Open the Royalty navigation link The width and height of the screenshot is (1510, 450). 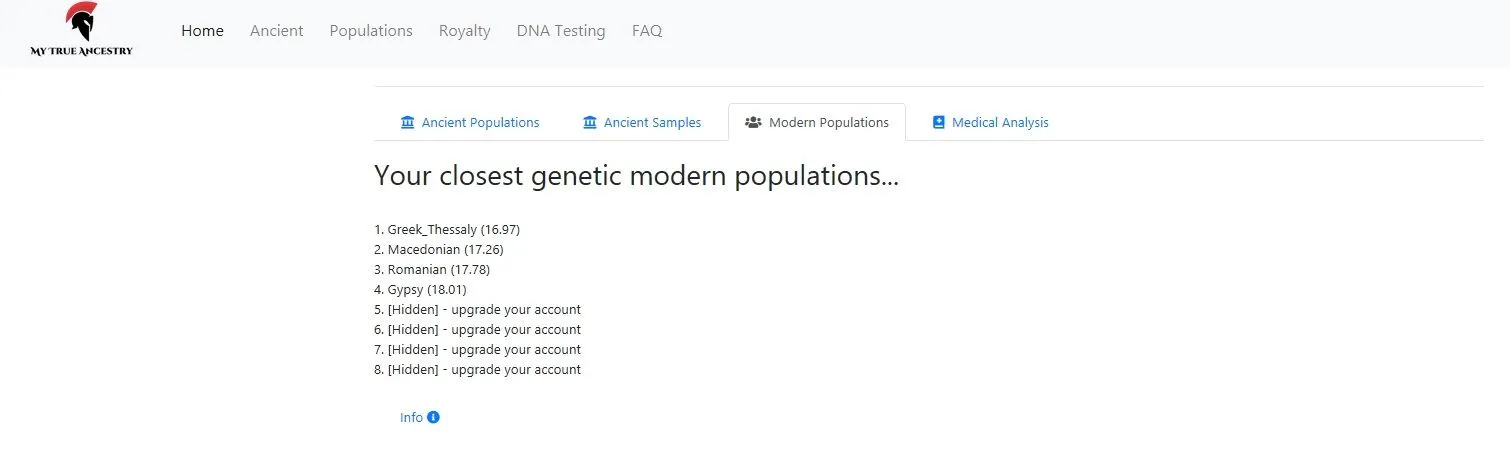[x=464, y=31]
